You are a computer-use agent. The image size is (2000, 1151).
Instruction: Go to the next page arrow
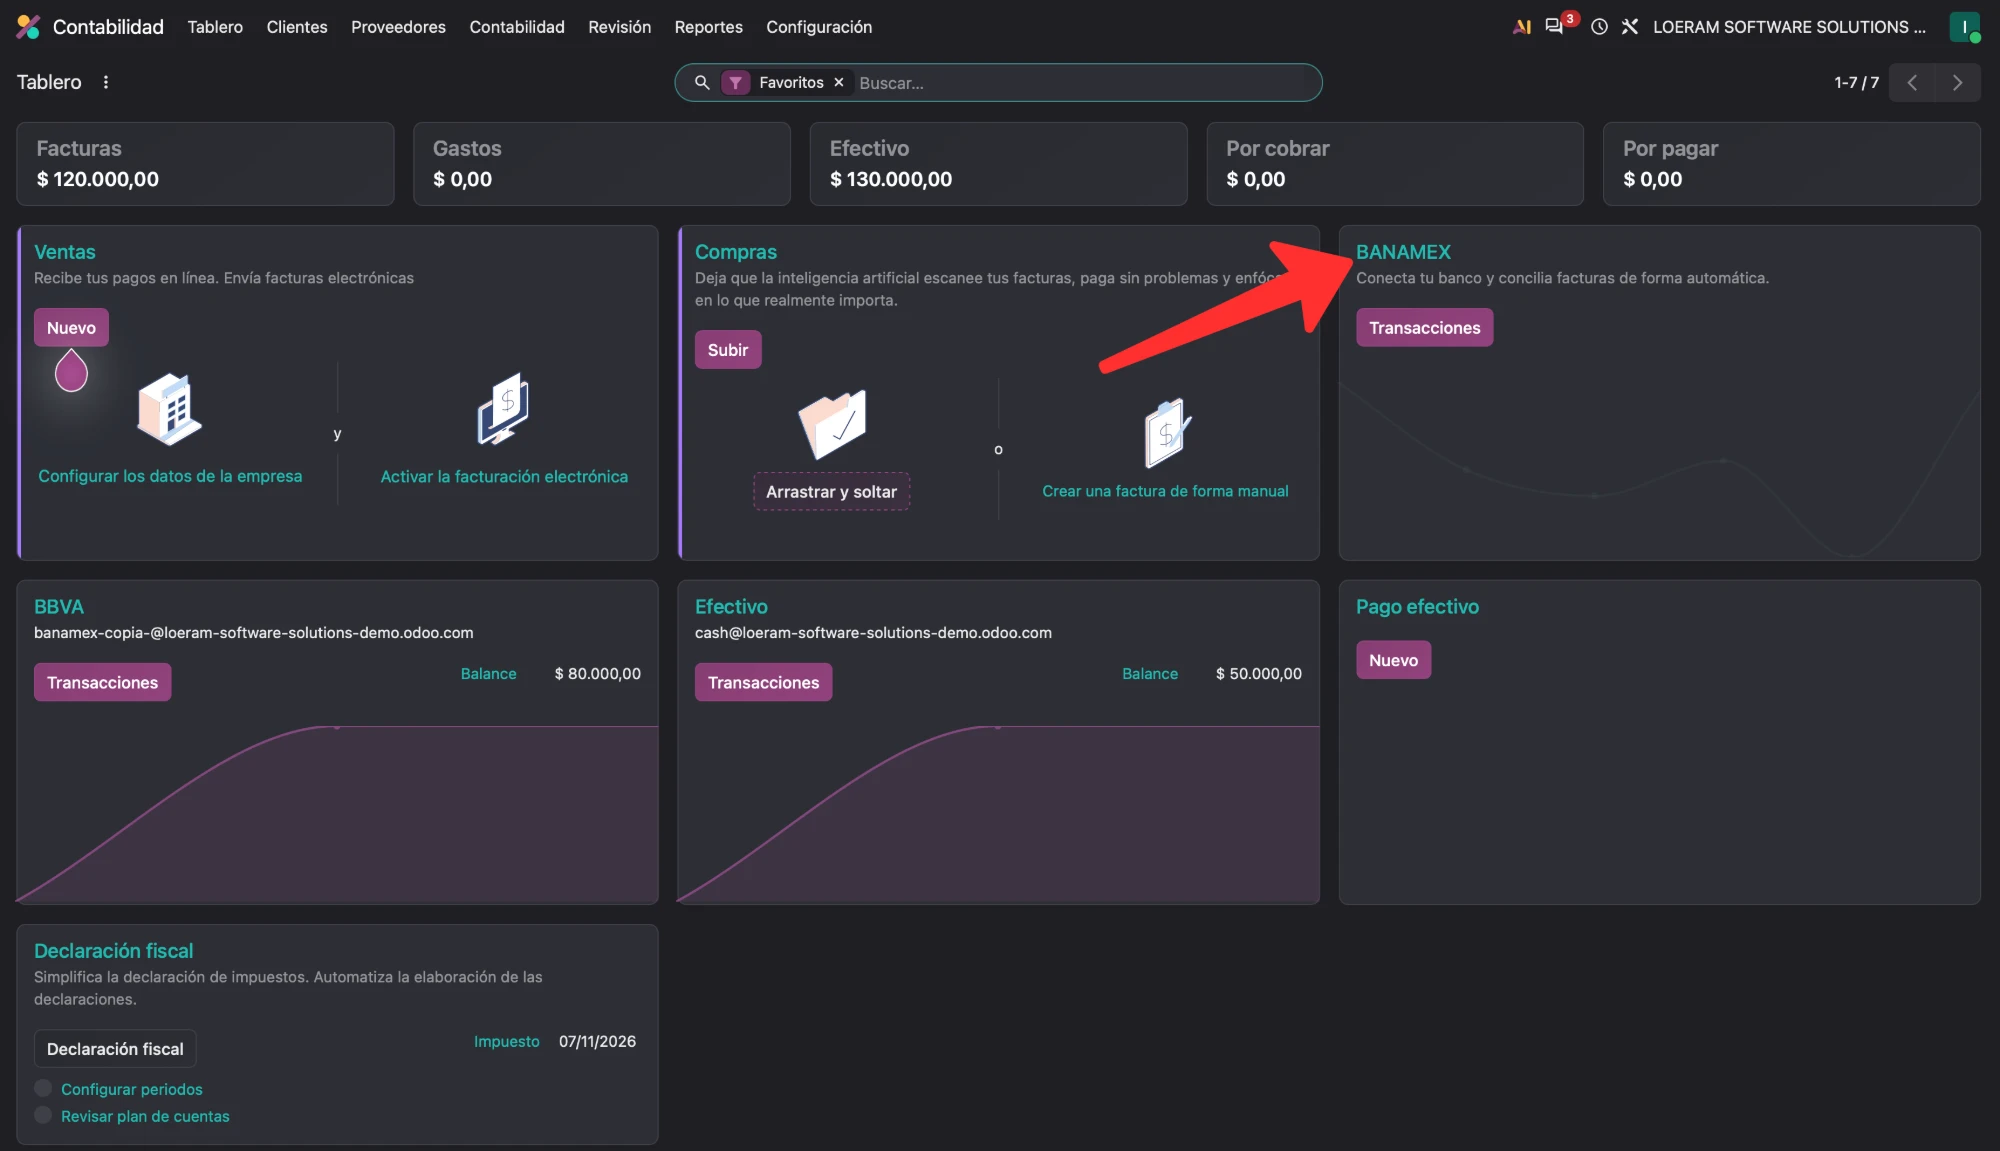point(1958,82)
